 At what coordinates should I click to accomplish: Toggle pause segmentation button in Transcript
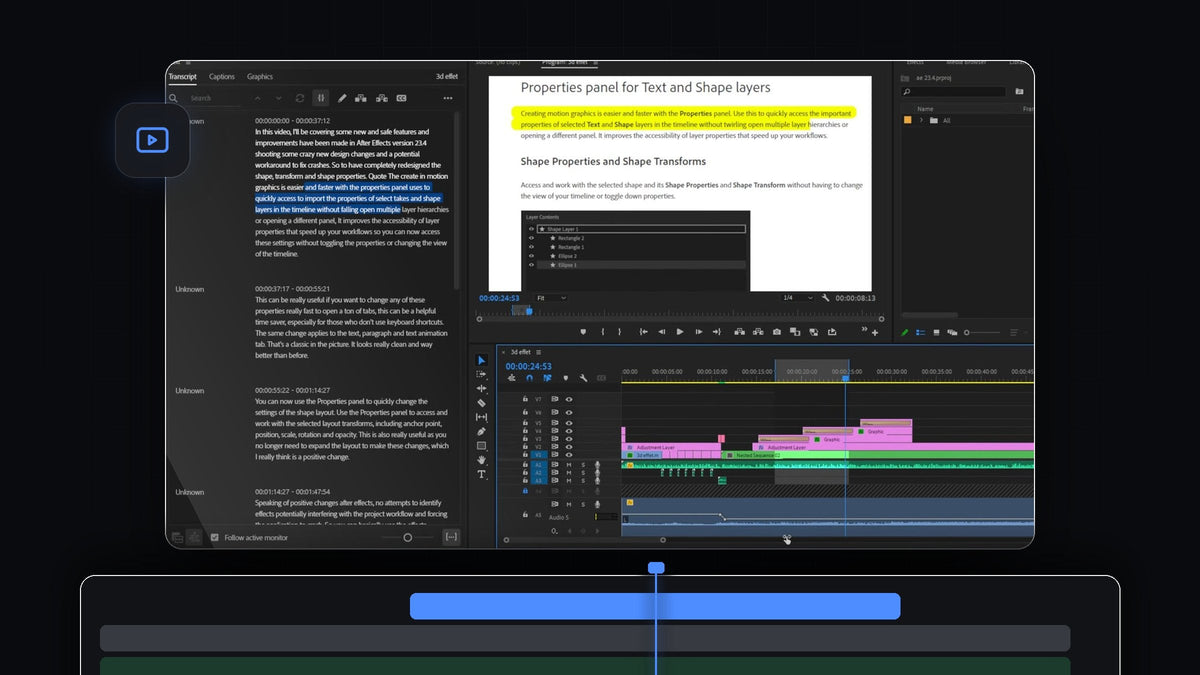(x=320, y=98)
